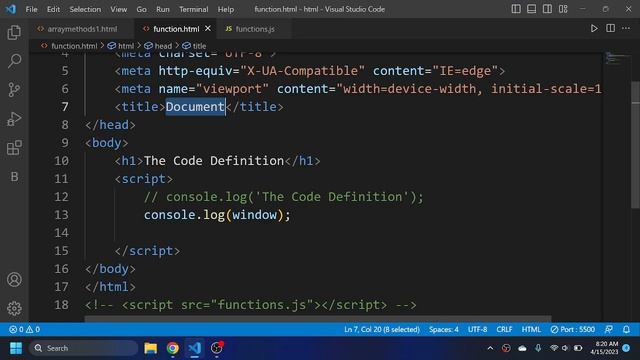640x360 pixels.
Task: Click the selected word Document
Action: click(195, 107)
